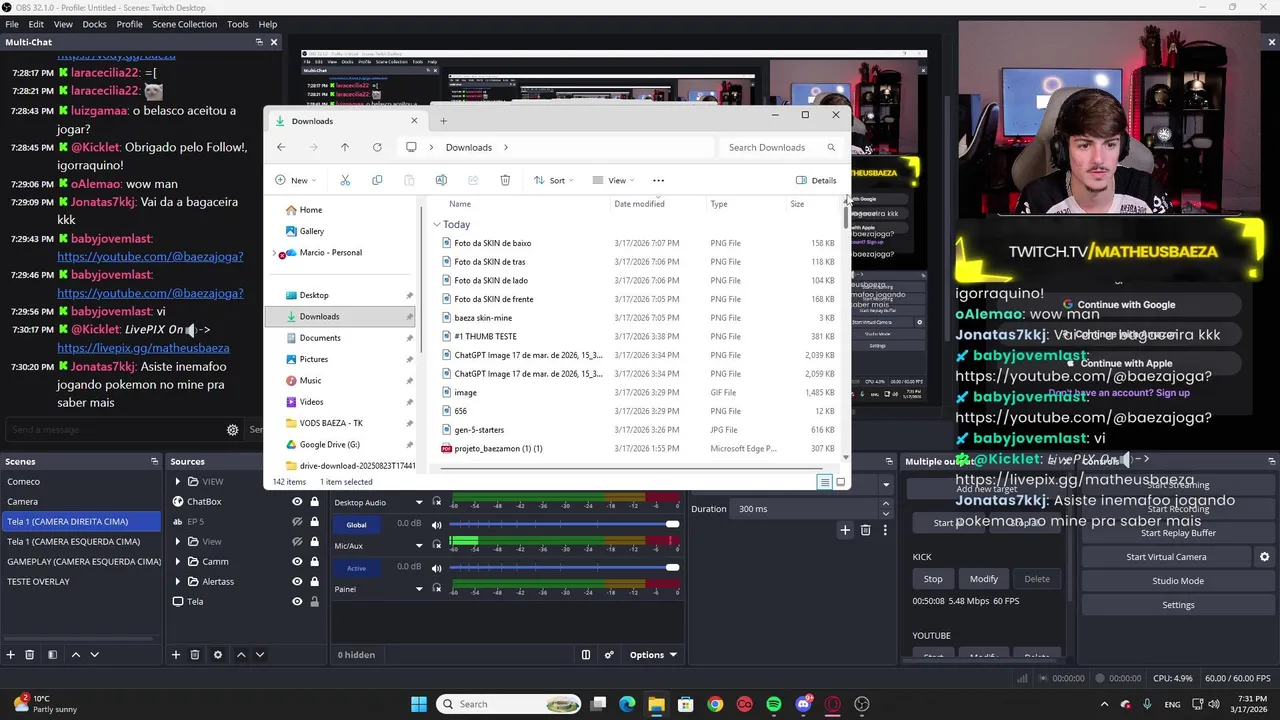1280x720 pixels.
Task: Open the New dropdown in Explorer
Action: coord(296,180)
